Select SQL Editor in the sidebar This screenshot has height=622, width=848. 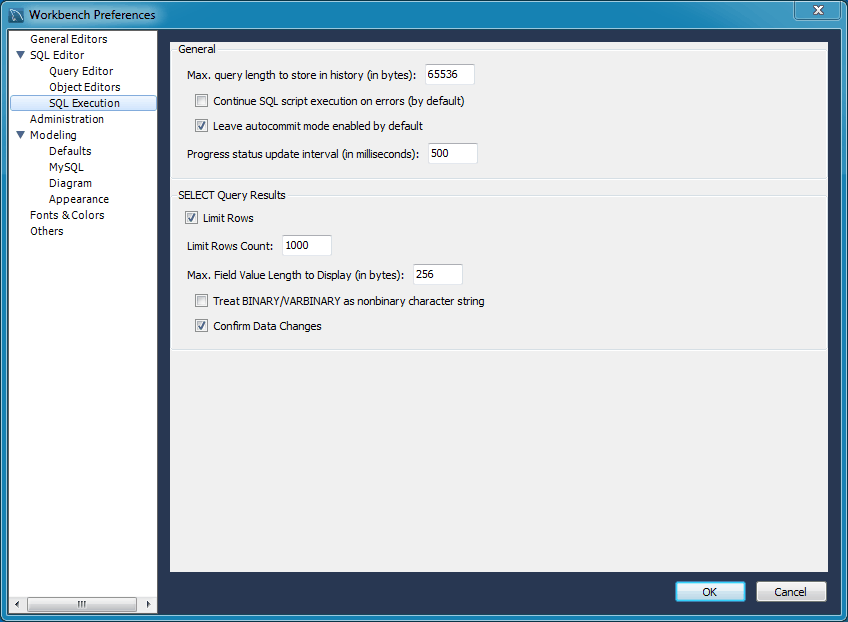[x=57, y=55]
